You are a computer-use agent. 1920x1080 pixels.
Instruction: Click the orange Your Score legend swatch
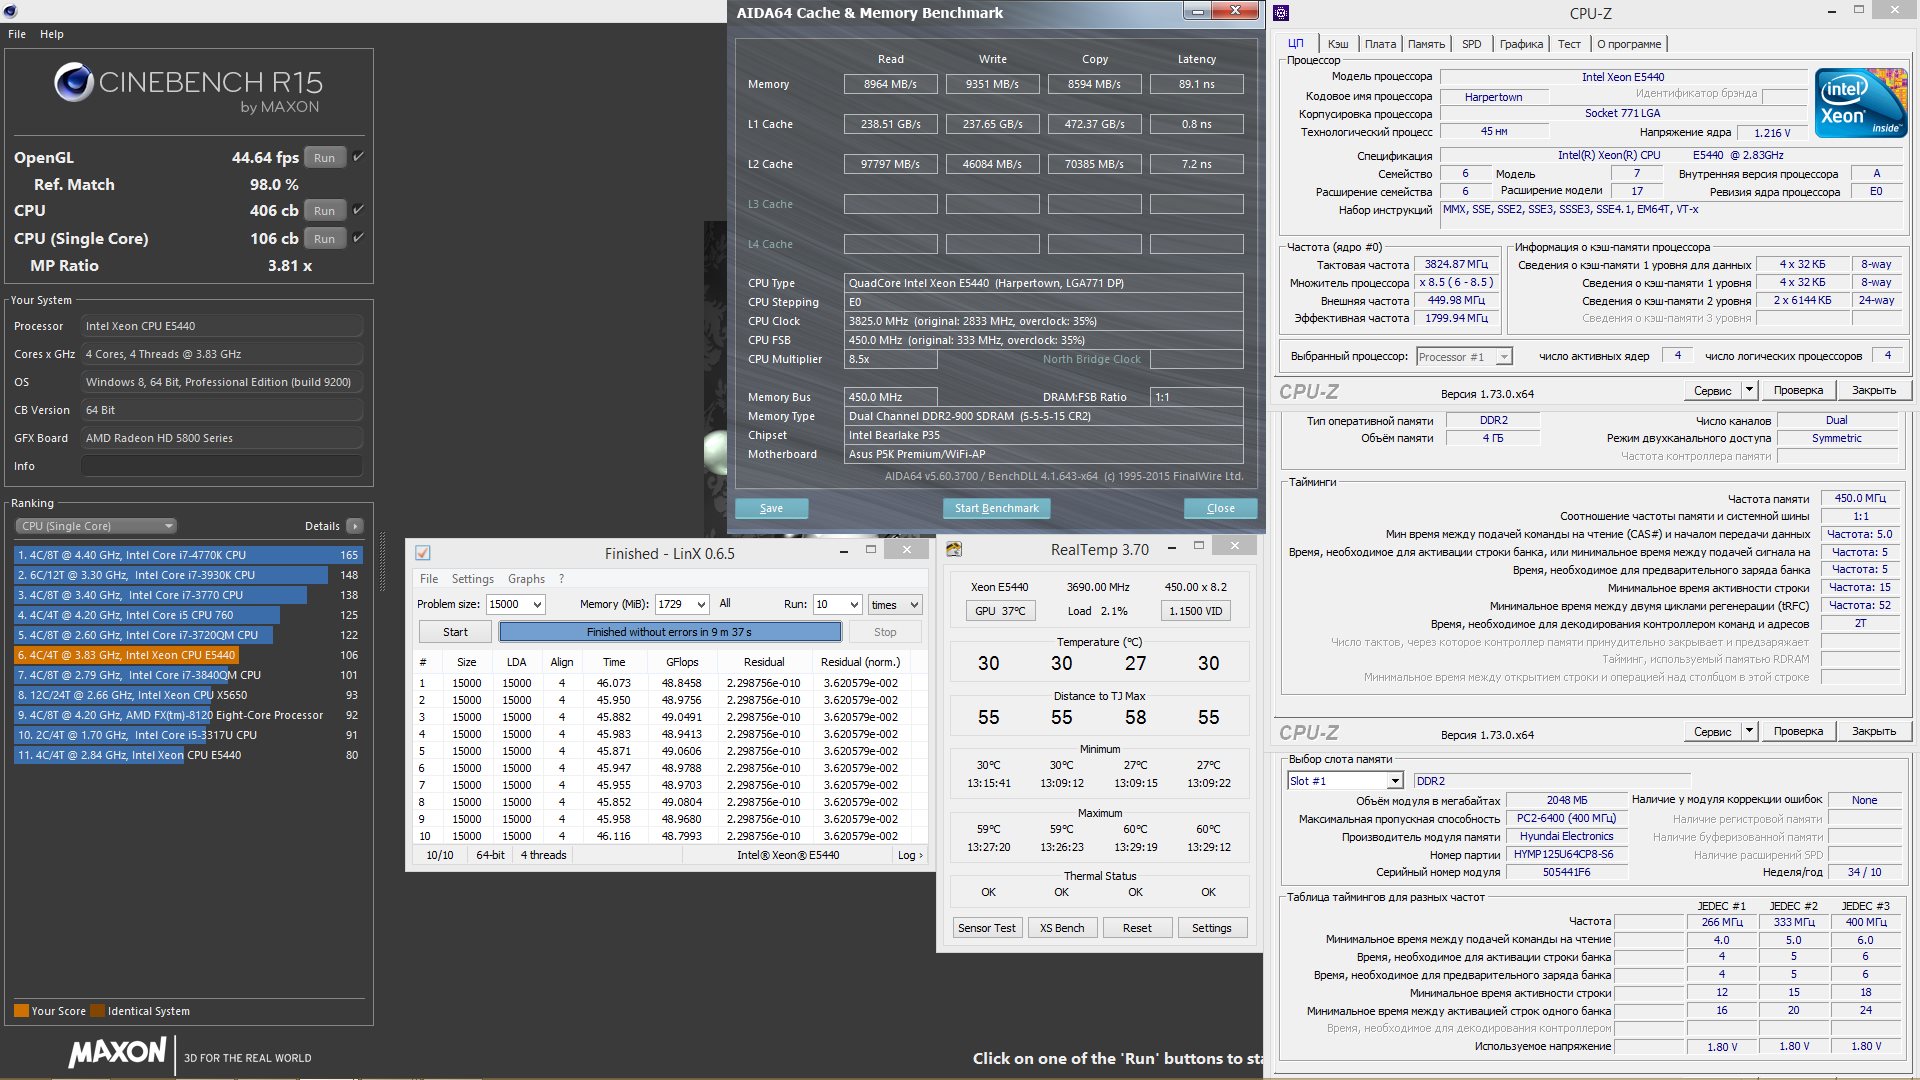click(x=21, y=1011)
